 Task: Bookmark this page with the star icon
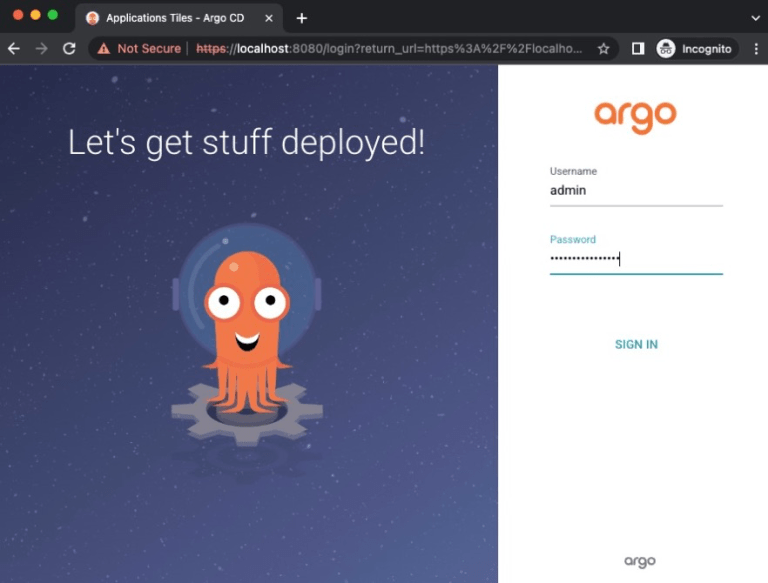click(x=603, y=48)
